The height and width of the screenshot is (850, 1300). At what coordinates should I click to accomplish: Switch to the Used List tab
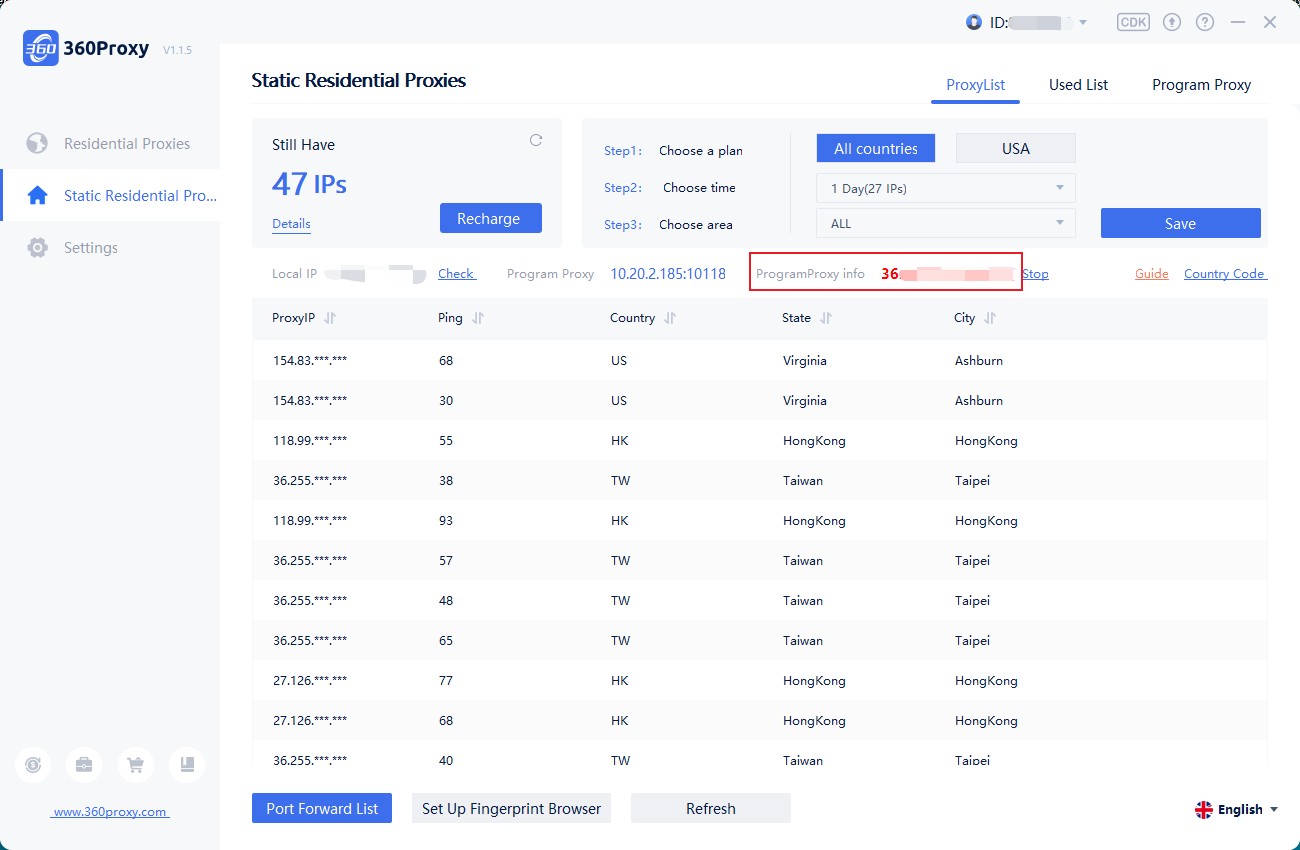tap(1078, 85)
